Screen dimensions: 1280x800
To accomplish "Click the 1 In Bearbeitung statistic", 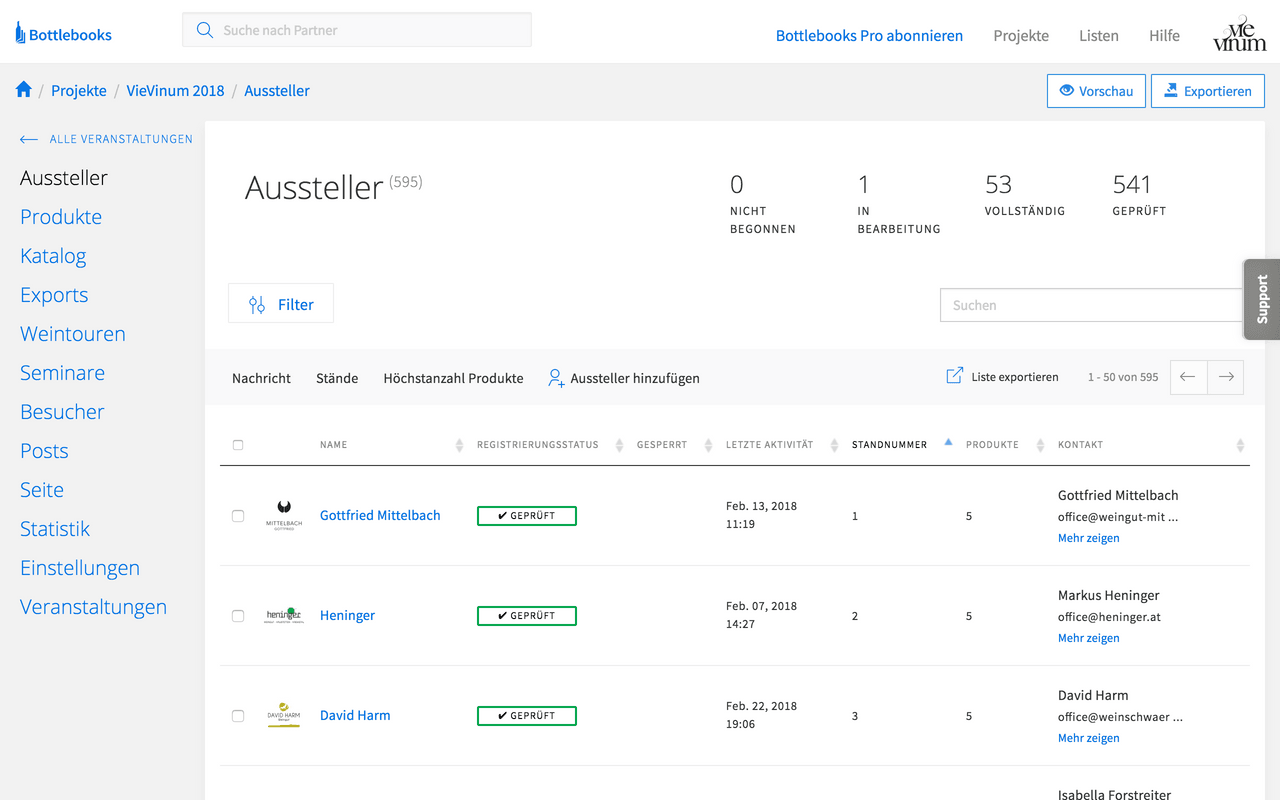I will 899,203.
